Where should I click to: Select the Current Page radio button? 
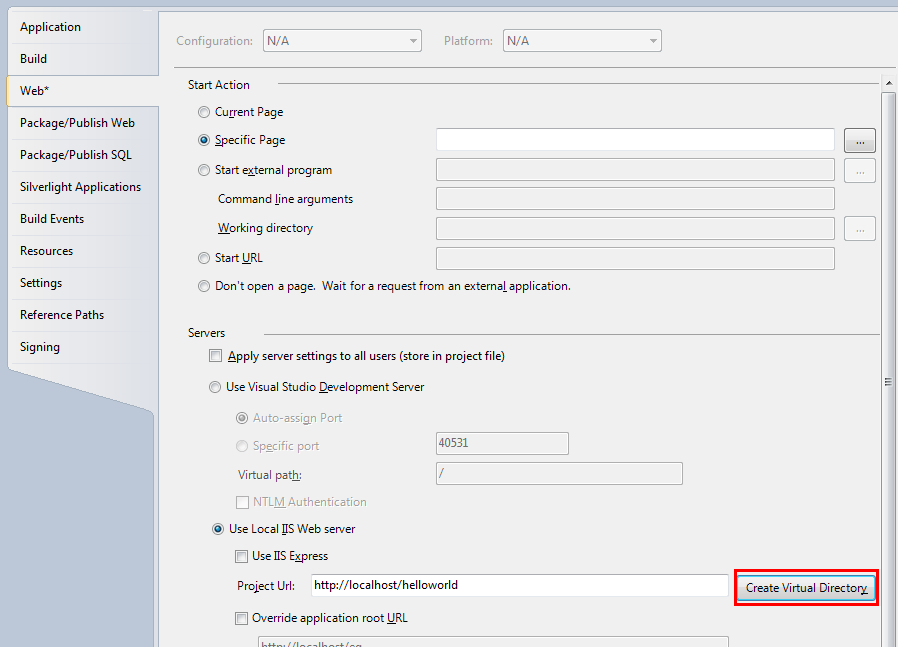205,113
